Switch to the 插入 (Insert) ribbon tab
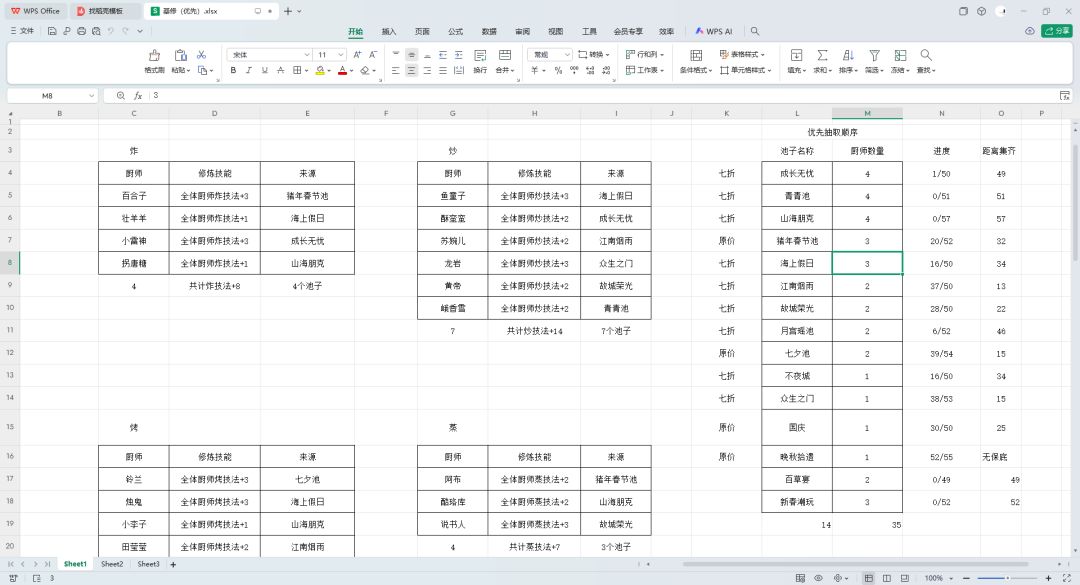 pyautogui.click(x=389, y=31)
